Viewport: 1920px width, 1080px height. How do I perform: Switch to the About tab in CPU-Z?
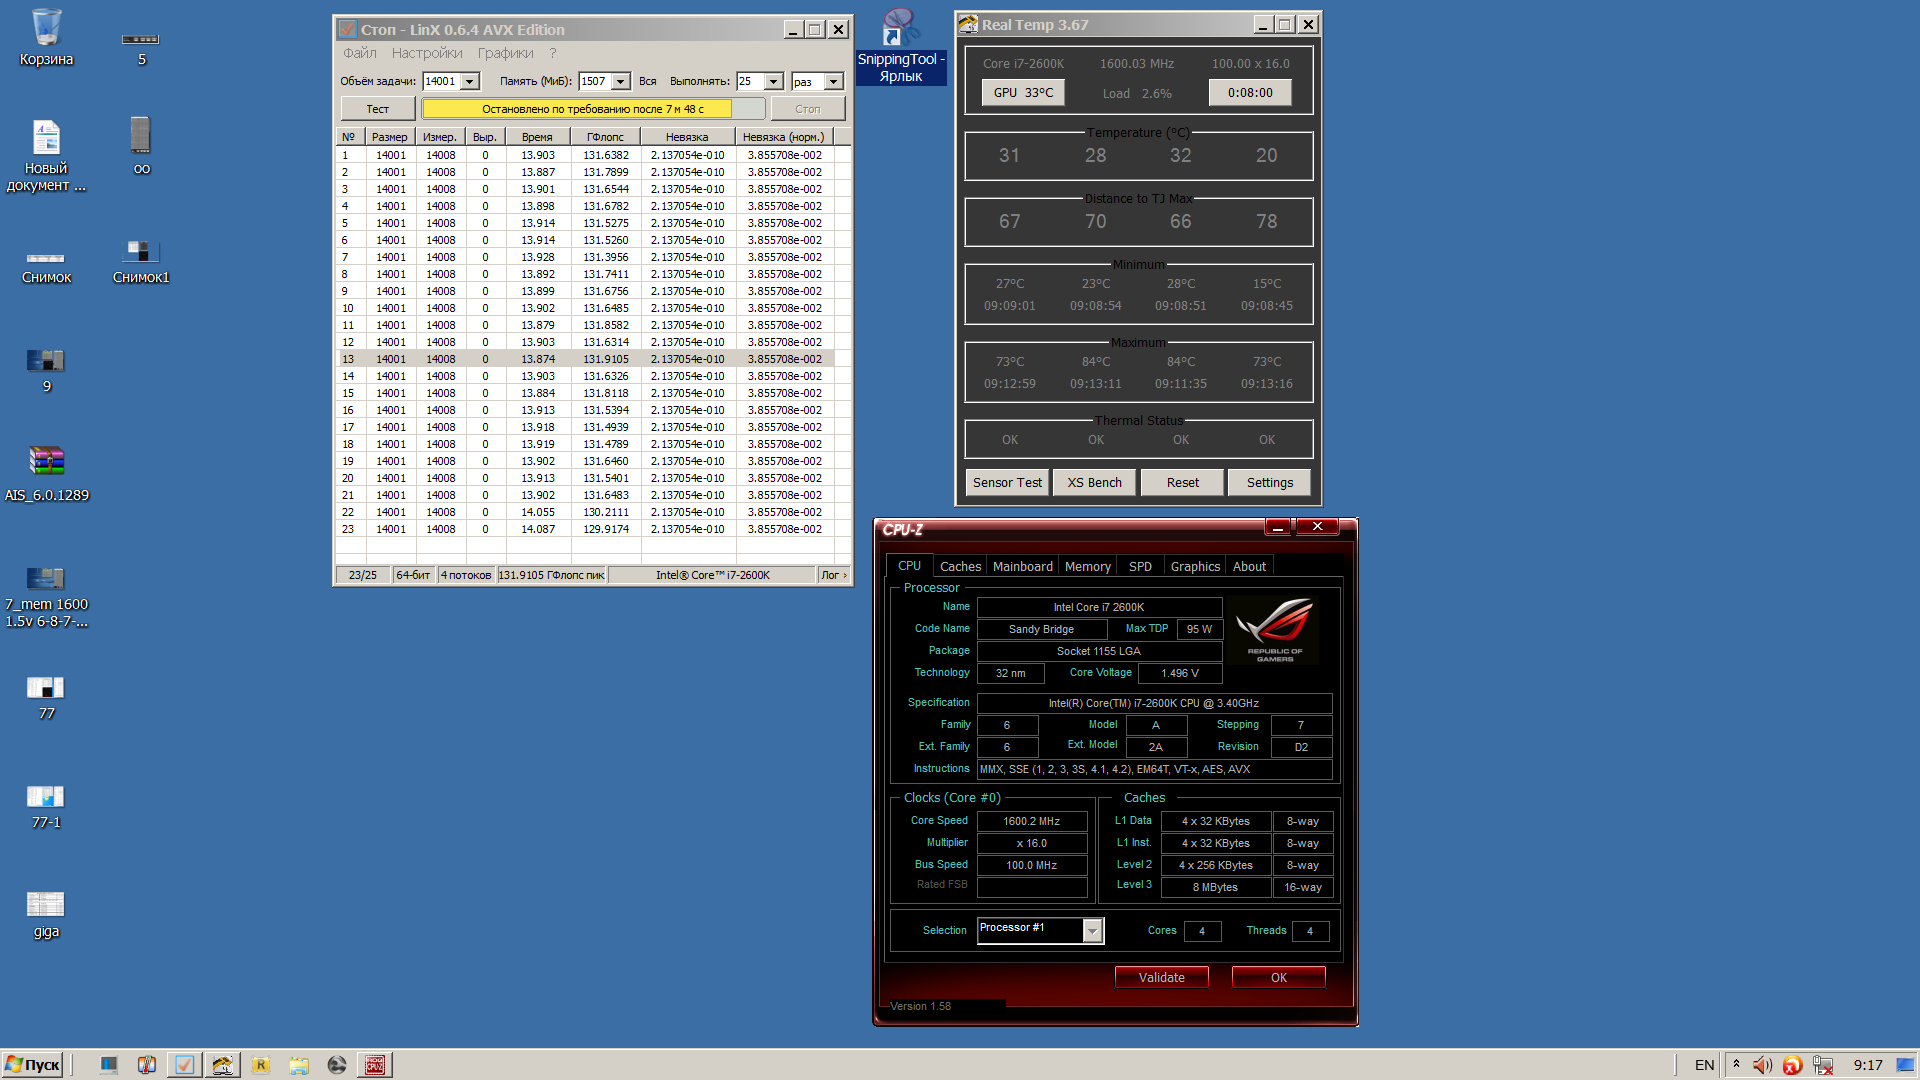coord(1249,566)
